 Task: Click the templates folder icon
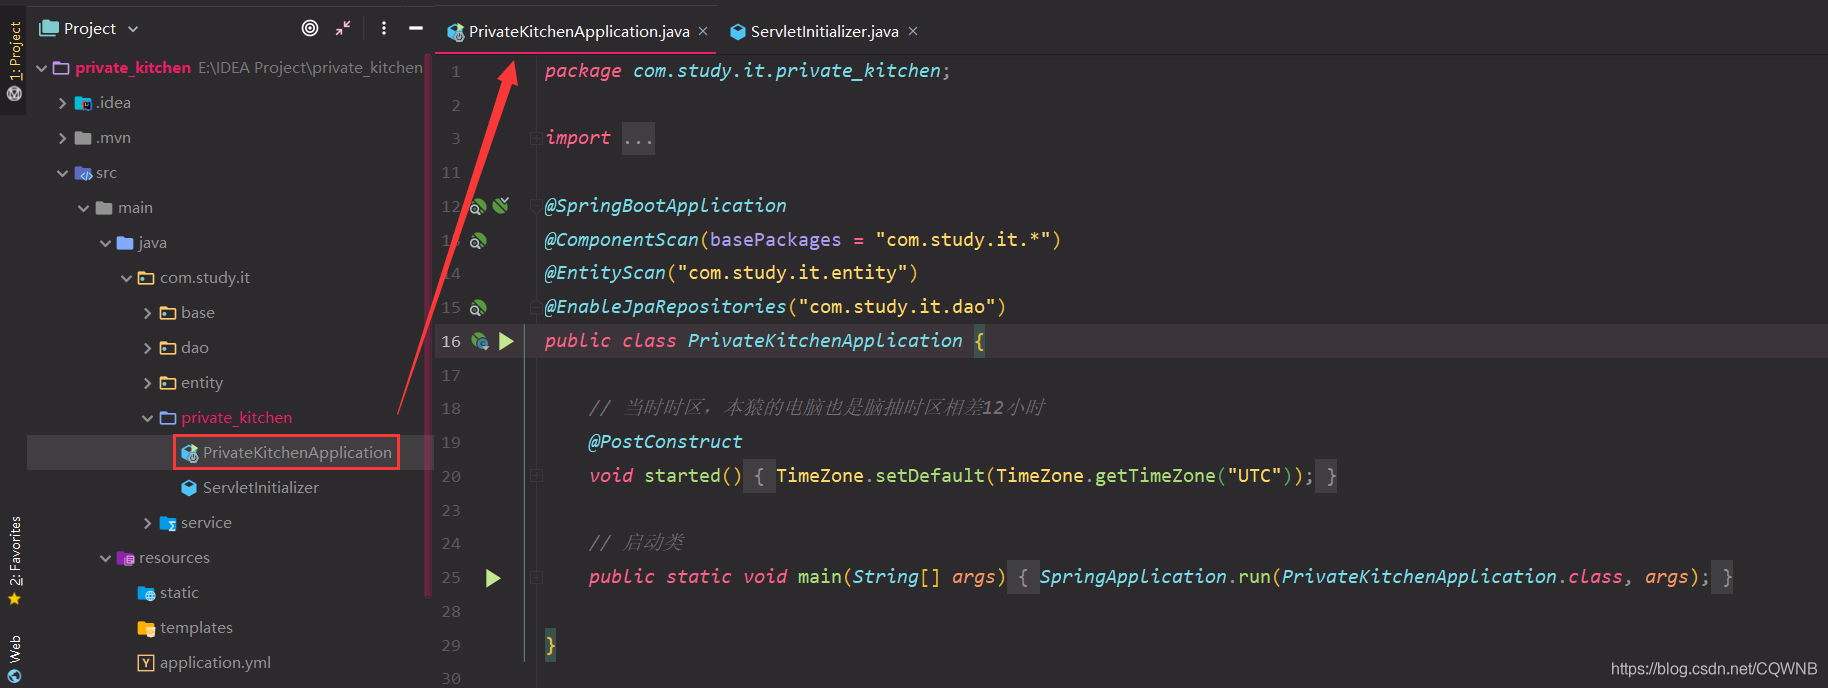pos(146,628)
